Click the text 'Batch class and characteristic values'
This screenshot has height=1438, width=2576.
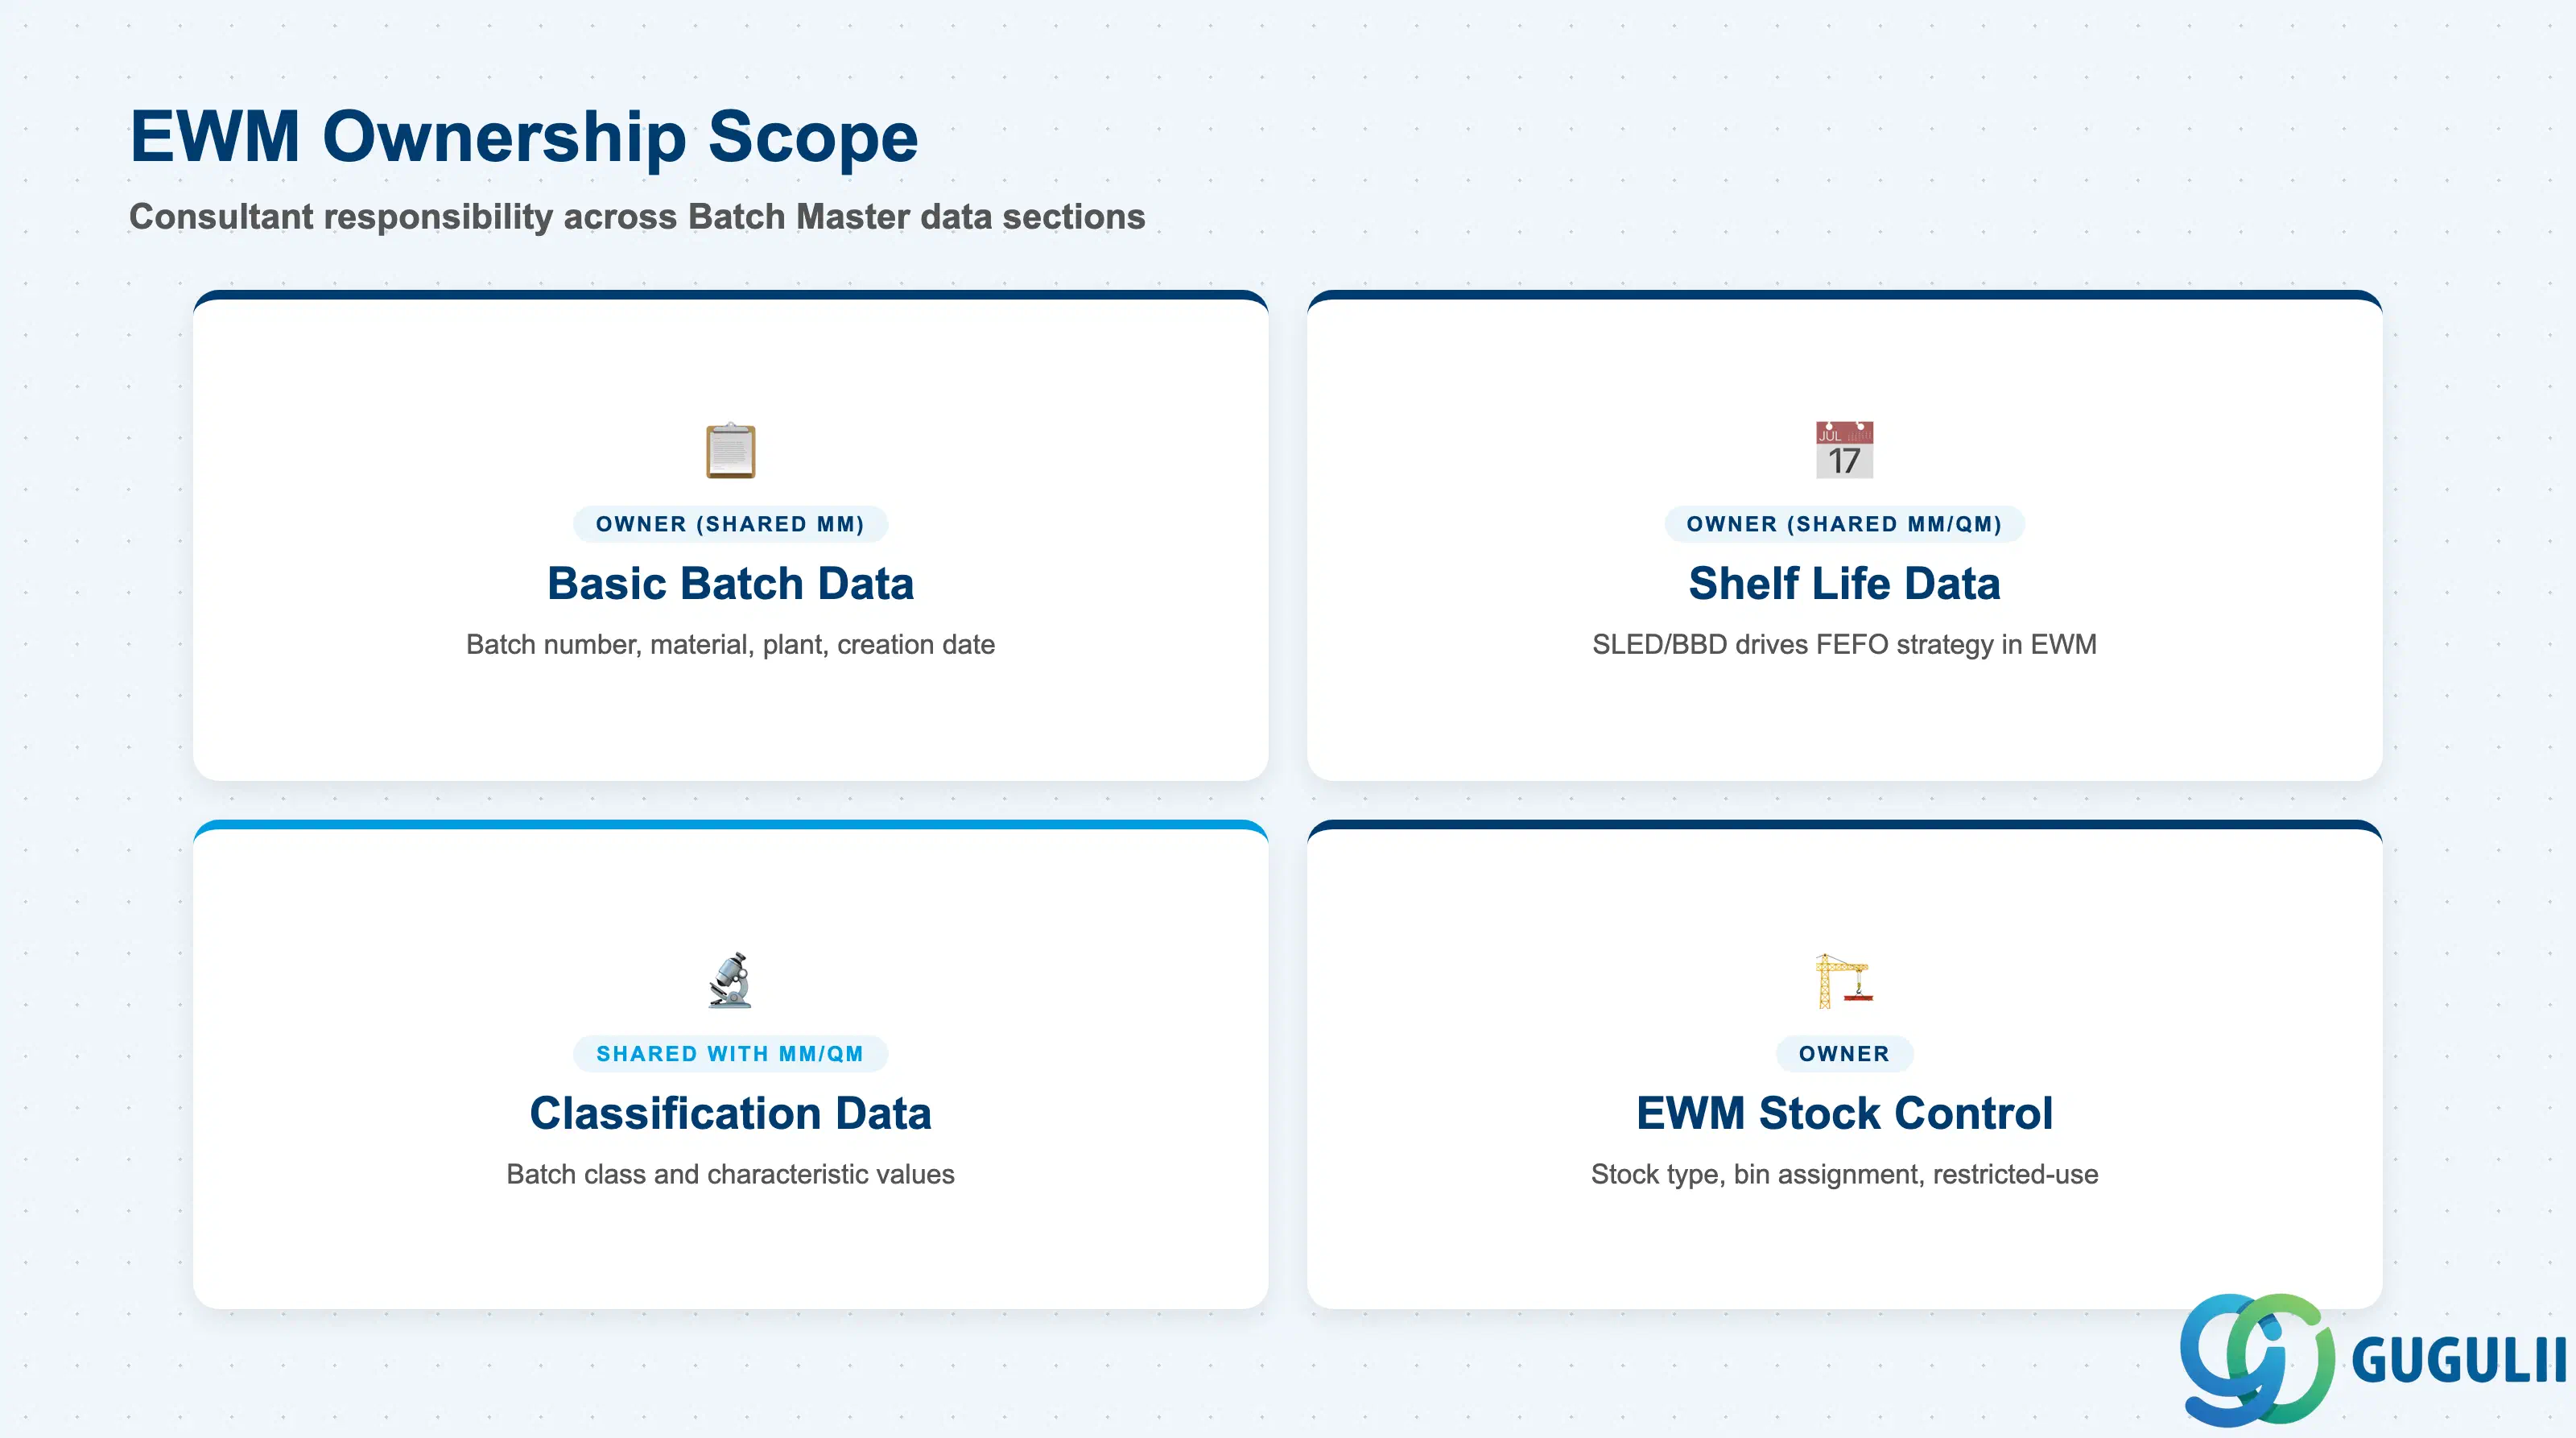coord(730,1174)
